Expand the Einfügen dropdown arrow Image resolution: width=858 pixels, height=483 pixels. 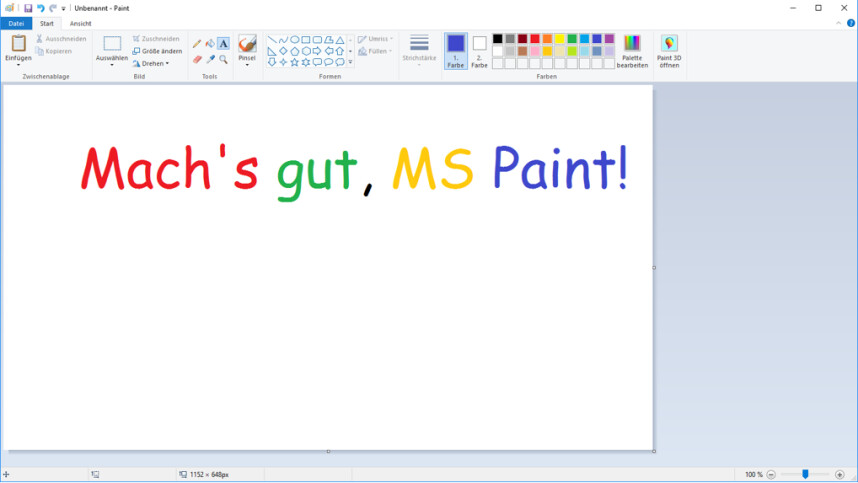pos(18,65)
